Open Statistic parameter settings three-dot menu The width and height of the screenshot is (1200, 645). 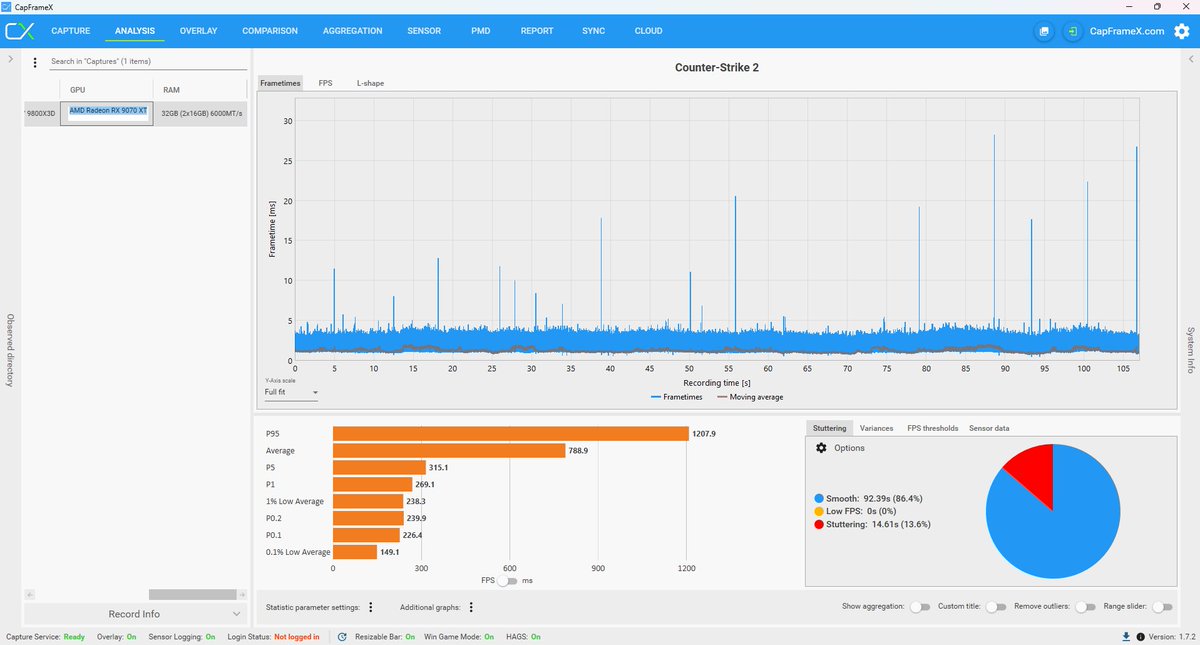point(371,607)
